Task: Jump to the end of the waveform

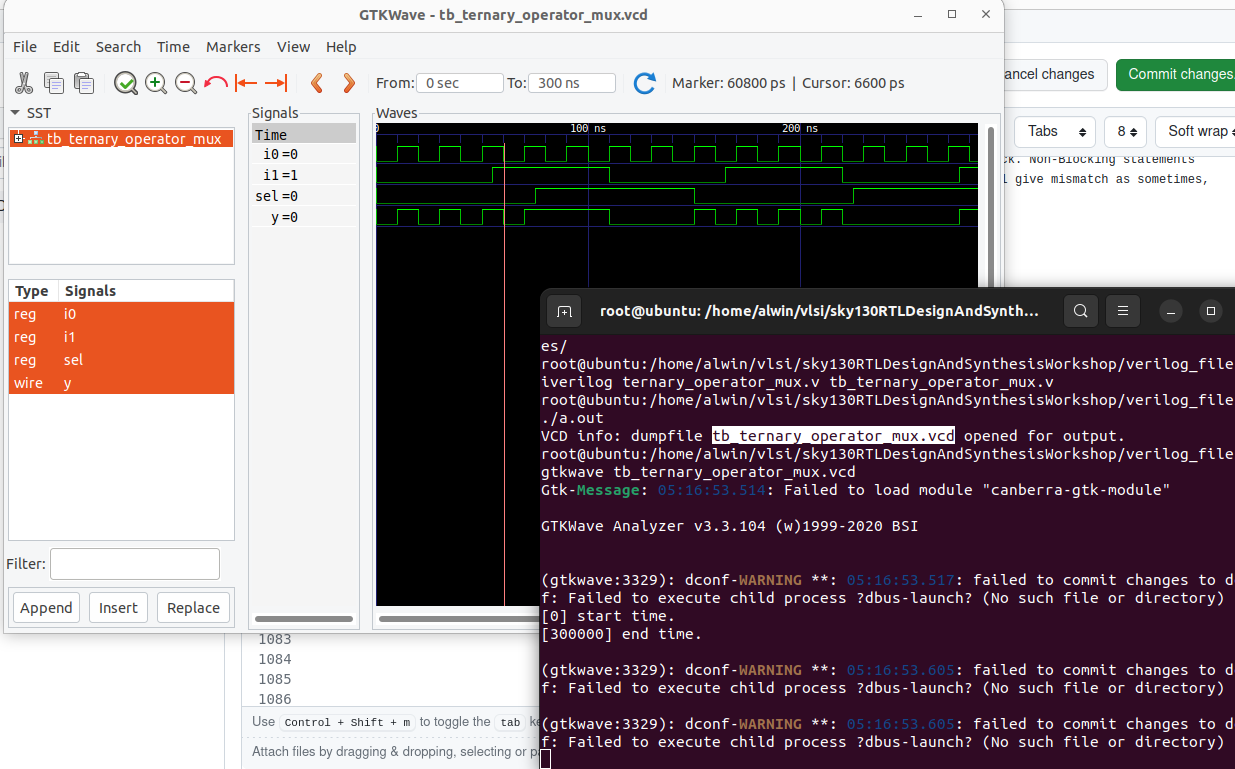Action: tap(276, 83)
